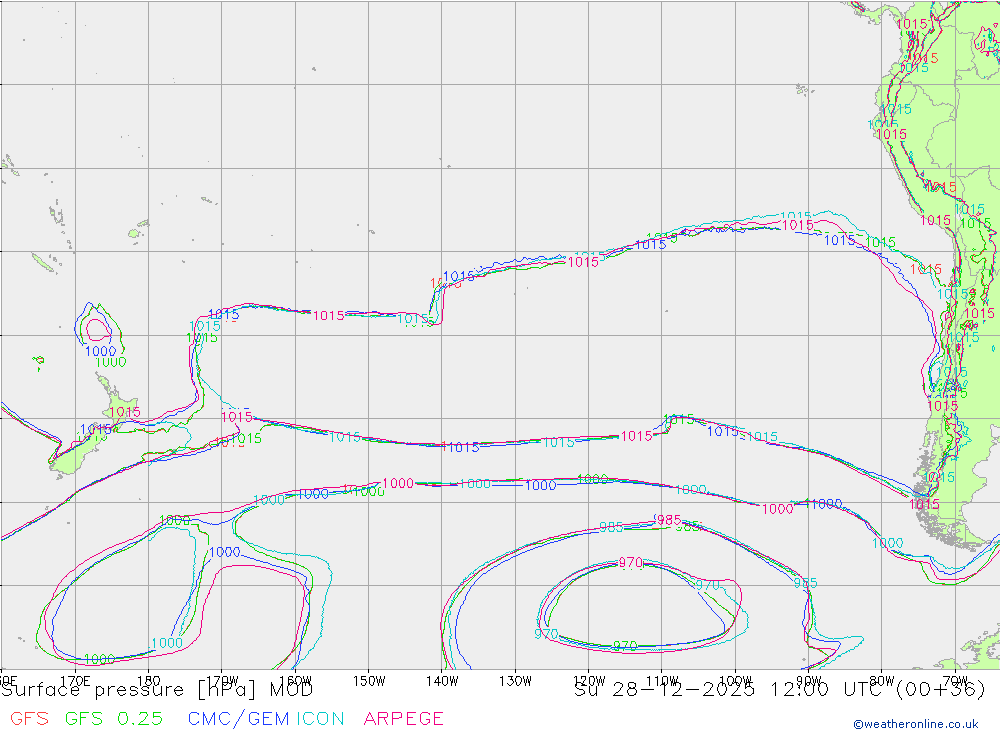
Task: Click the 140W longitude axis label
Action: [442, 680]
